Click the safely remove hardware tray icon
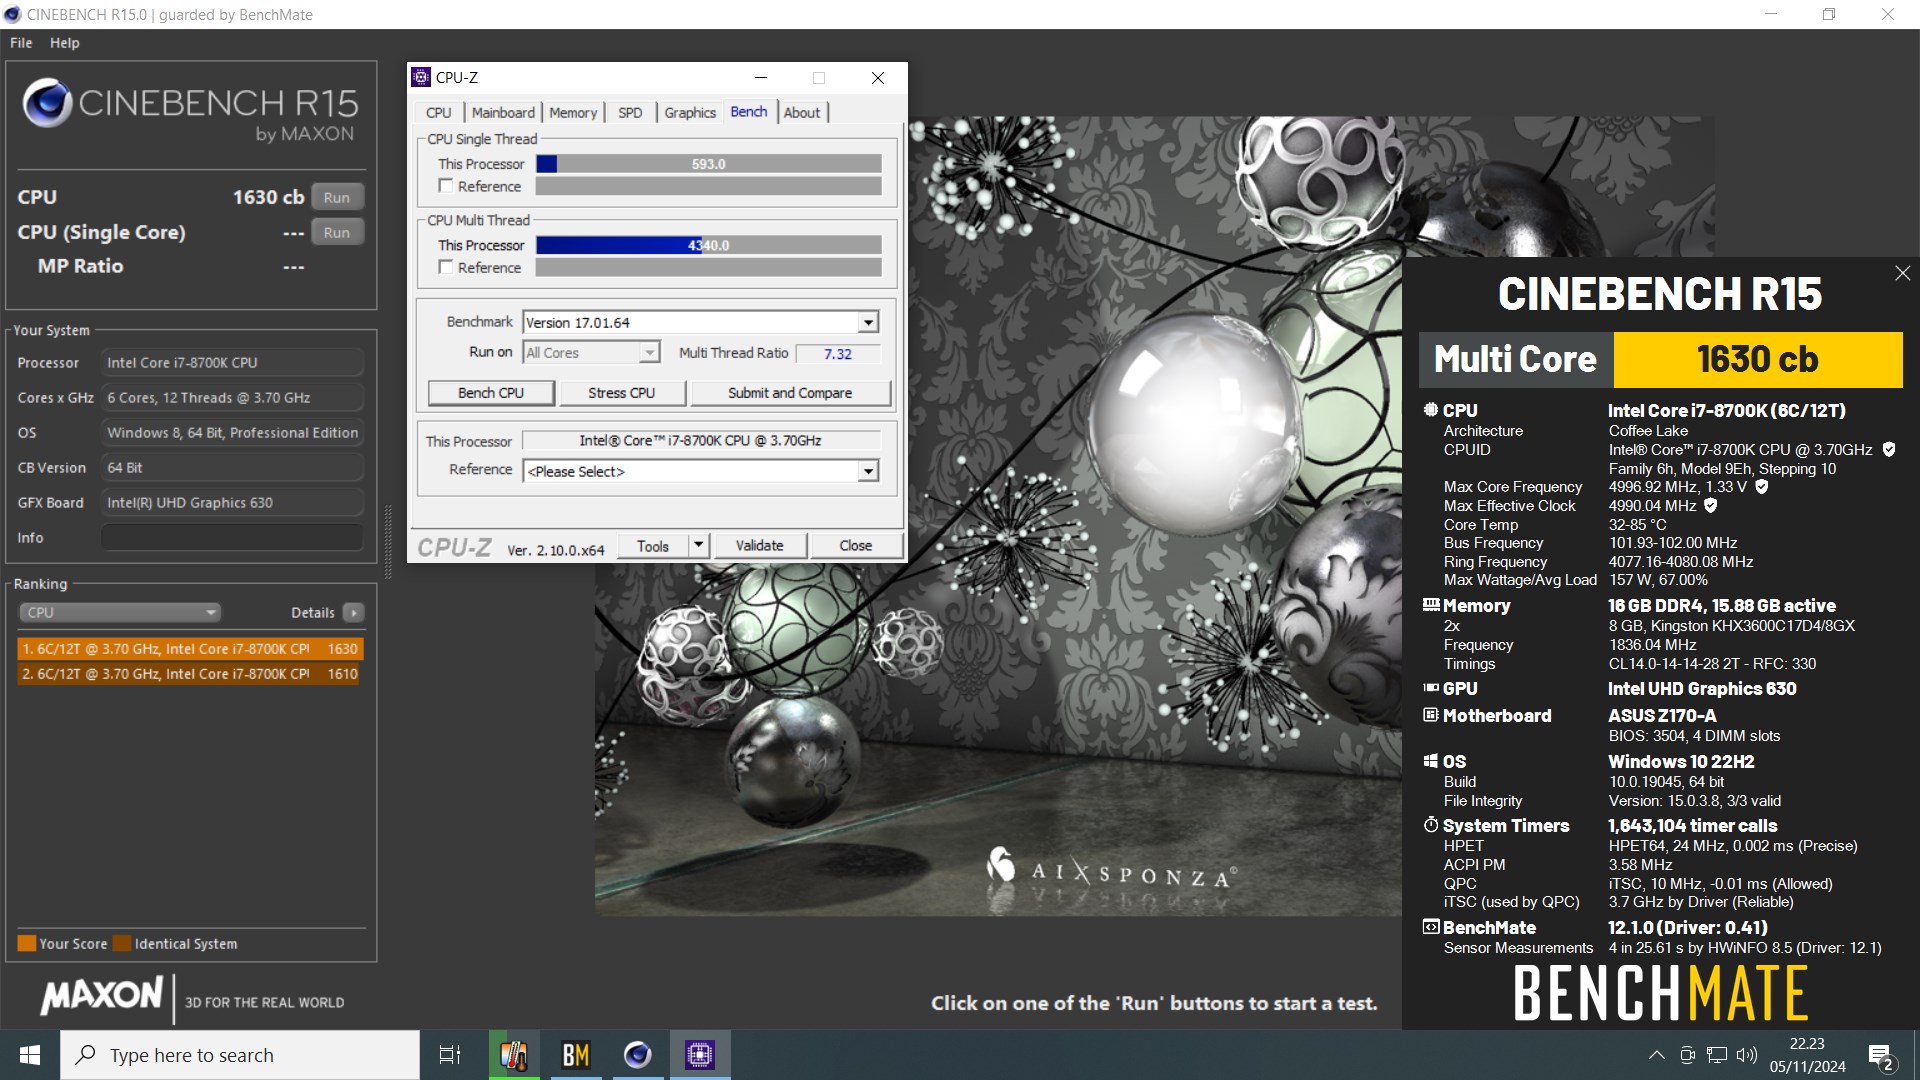Viewport: 1920px width, 1080px height. (x=1687, y=1055)
